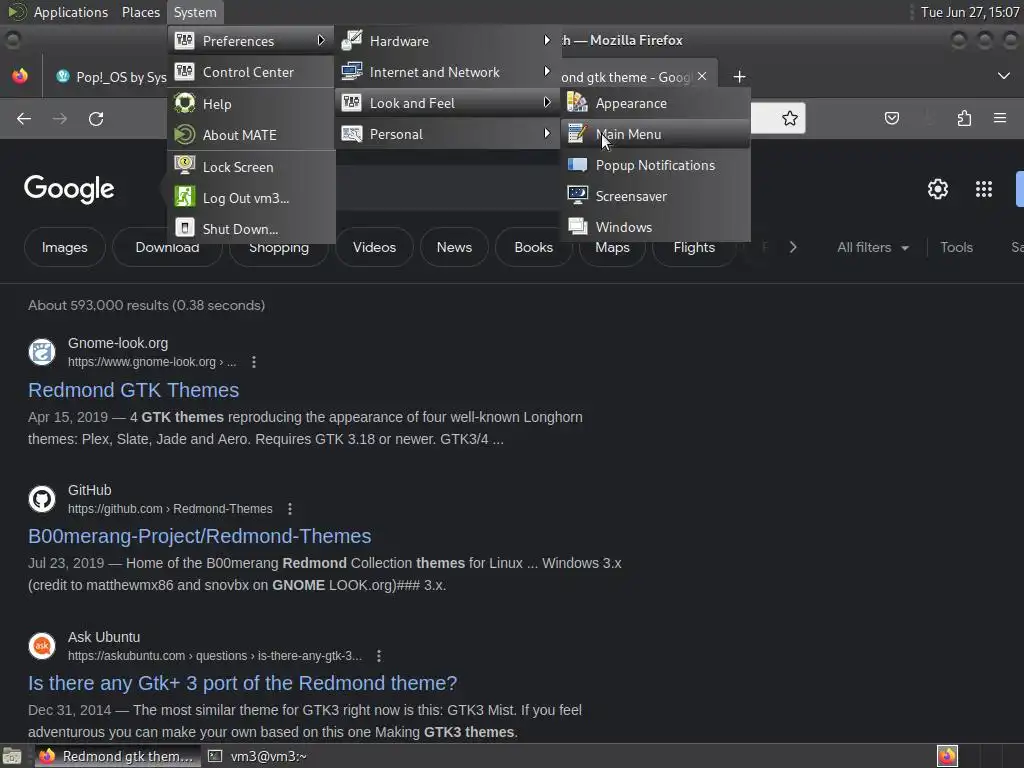Close the Redmond gtk theme tab
Screen dimensions: 1024x768
(x=702, y=76)
